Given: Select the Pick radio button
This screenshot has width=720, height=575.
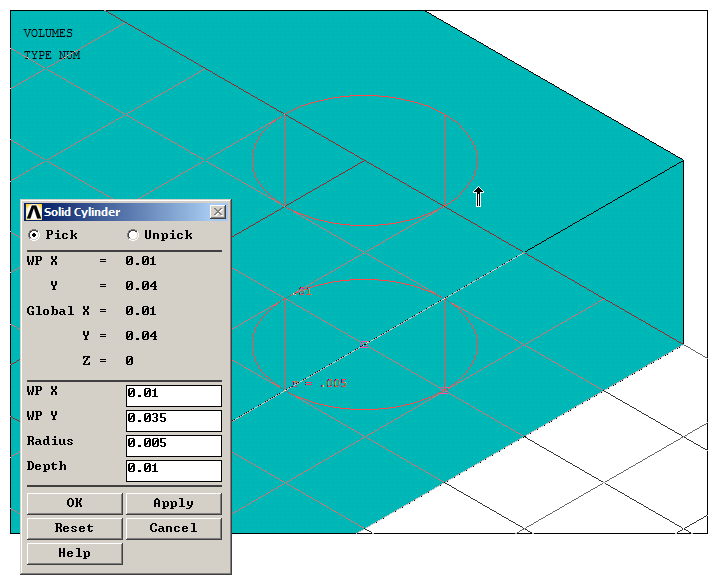Looking at the screenshot, I should click(x=35, y=235).
